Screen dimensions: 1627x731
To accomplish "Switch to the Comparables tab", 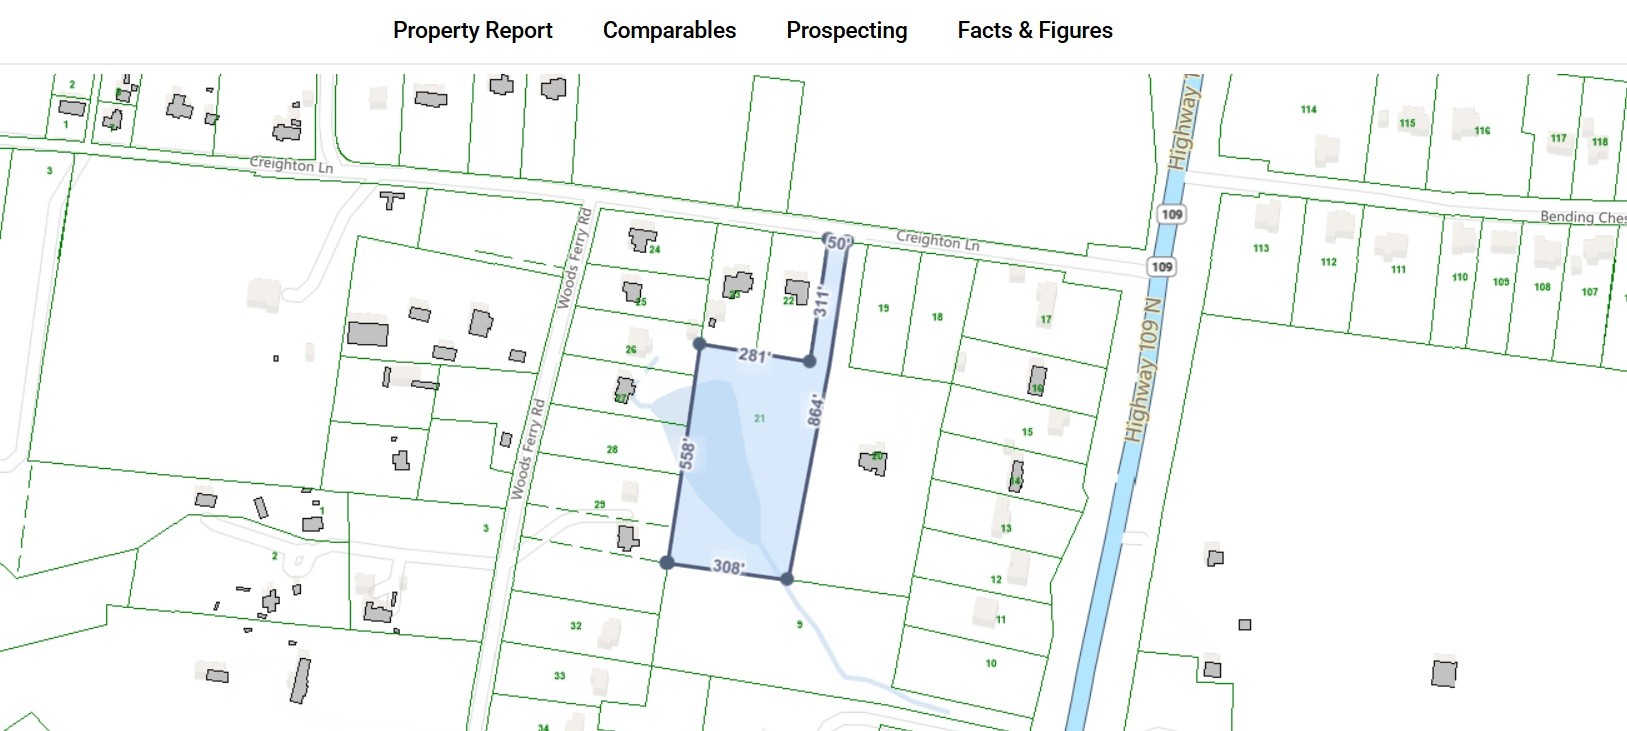I will point(669,31).
